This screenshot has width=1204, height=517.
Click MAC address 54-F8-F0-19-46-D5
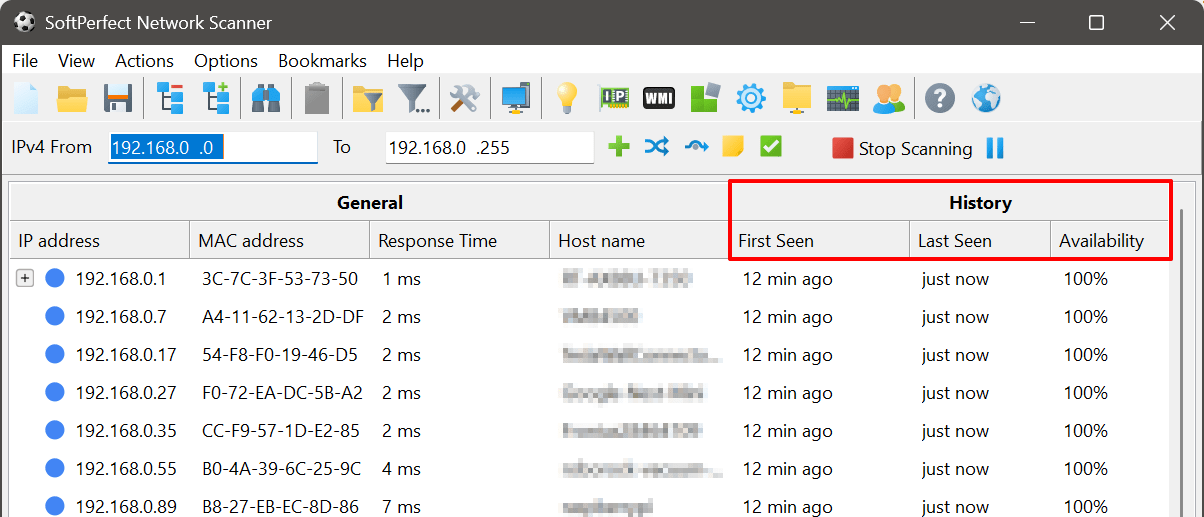coord(280,355)
